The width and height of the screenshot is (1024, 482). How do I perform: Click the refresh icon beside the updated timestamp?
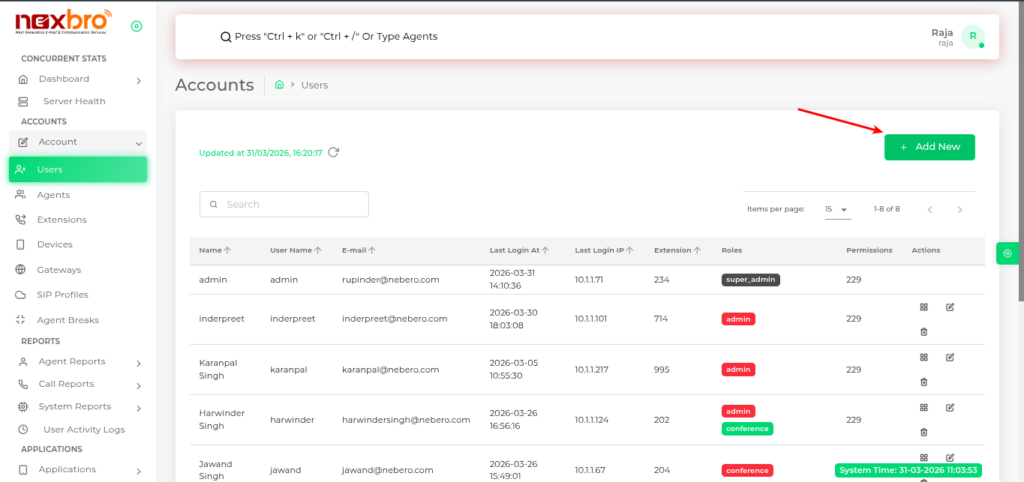tap(333, 153)
